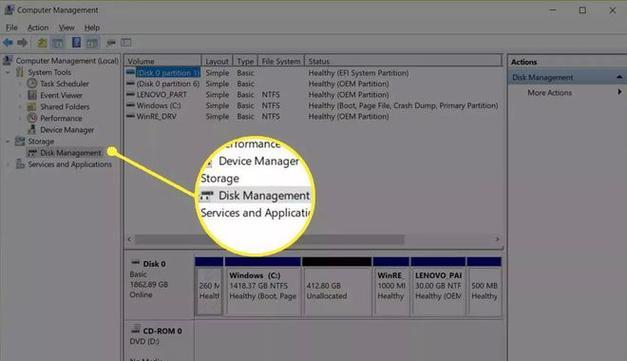Click the Services and Applications gear icon
Image resolution: width=627 pixels, height=361 pixels.
20,164
